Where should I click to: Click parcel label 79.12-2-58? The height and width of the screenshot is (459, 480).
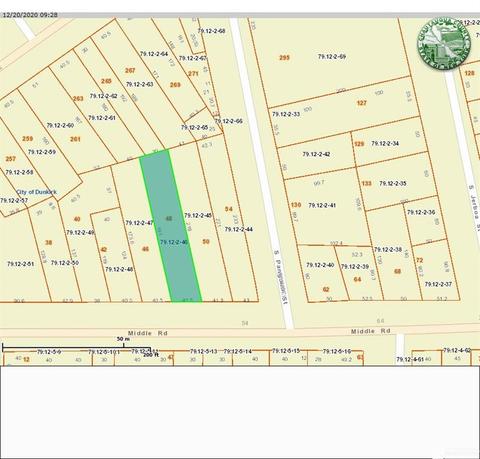coord(19,172)
